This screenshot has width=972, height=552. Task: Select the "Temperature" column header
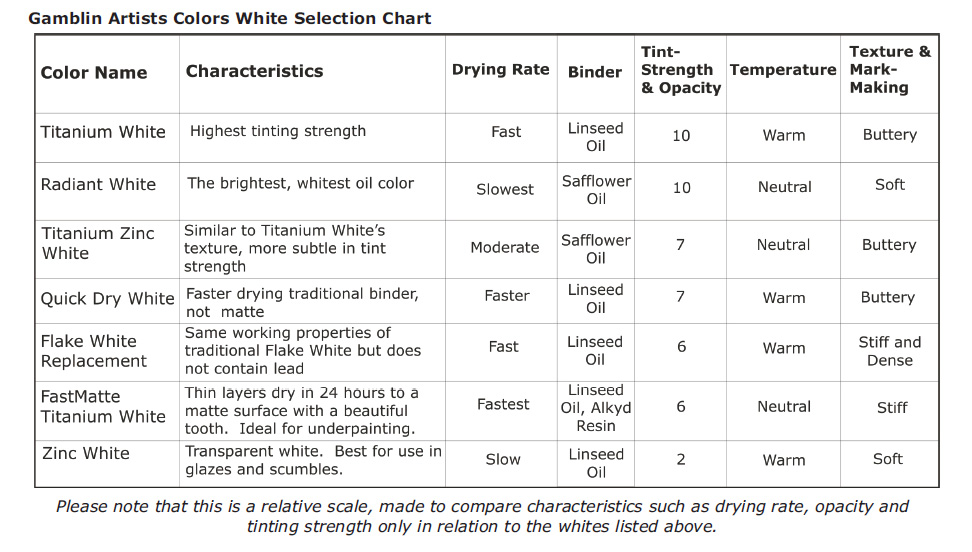click(x=783, y=69)
